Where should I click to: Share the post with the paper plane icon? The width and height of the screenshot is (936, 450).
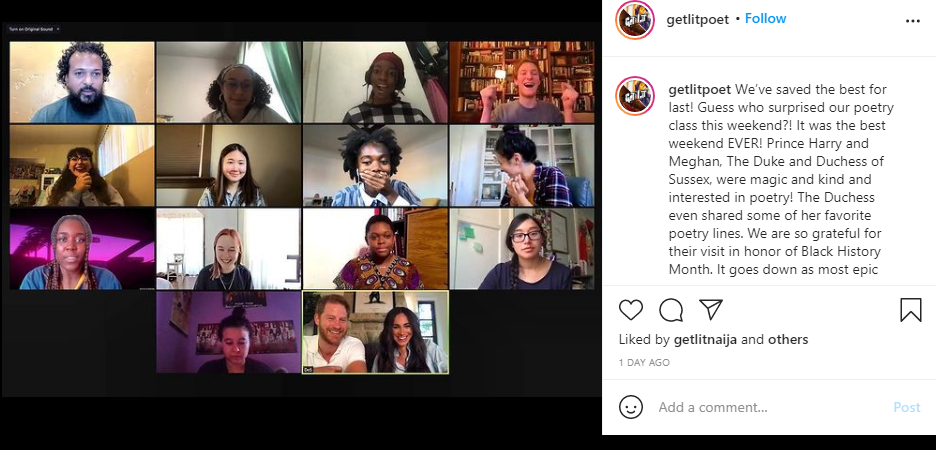point(711,309)
